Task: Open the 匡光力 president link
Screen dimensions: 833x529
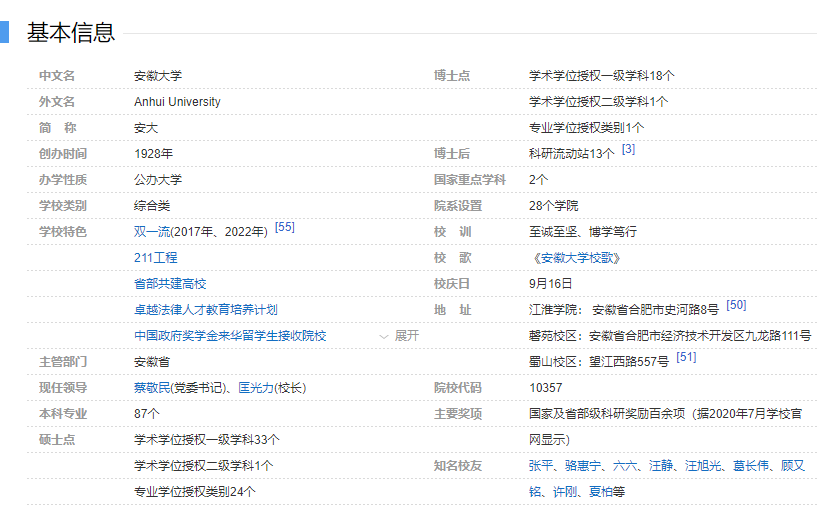Action: click(x=257, y=388)
